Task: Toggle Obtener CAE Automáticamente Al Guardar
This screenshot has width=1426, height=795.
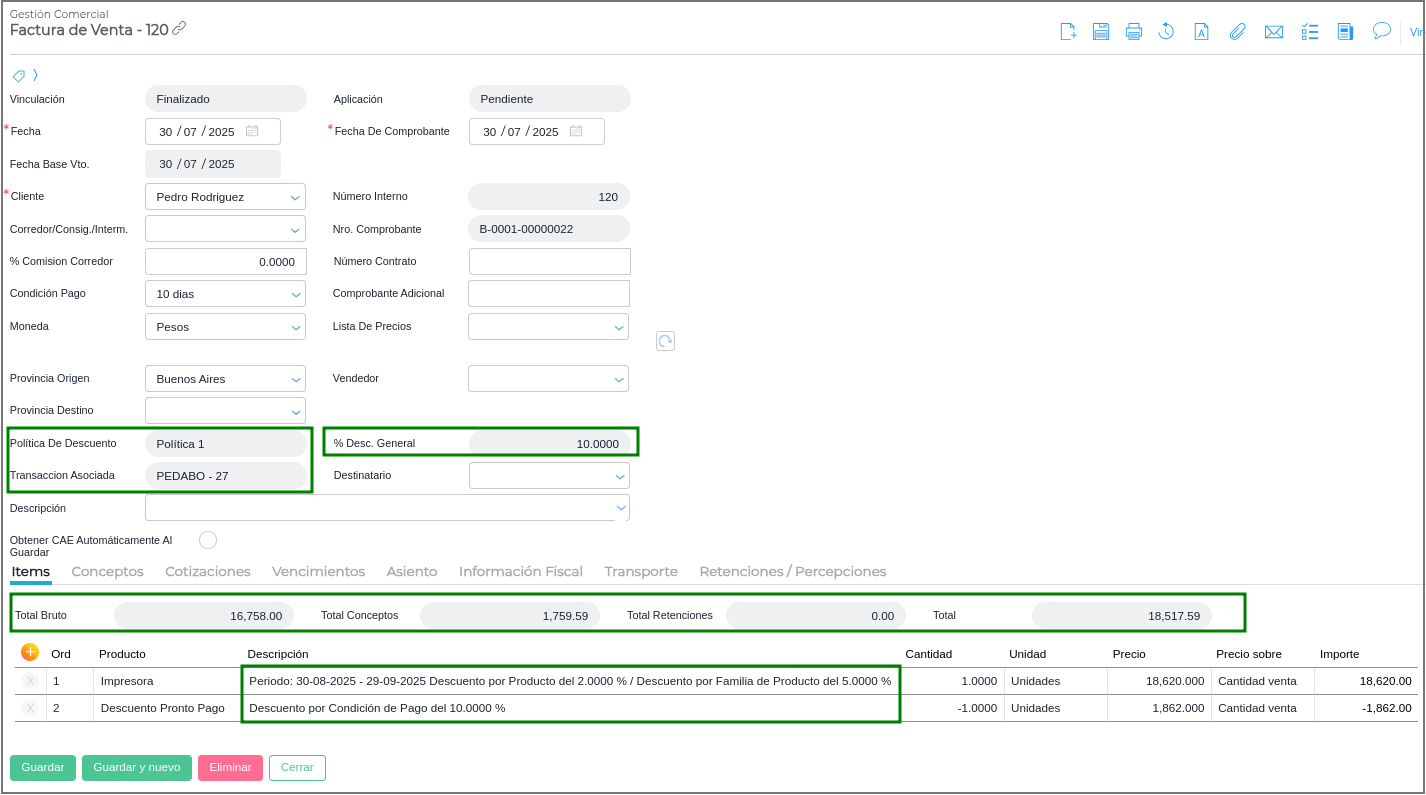Action: [x=208, y=540]
